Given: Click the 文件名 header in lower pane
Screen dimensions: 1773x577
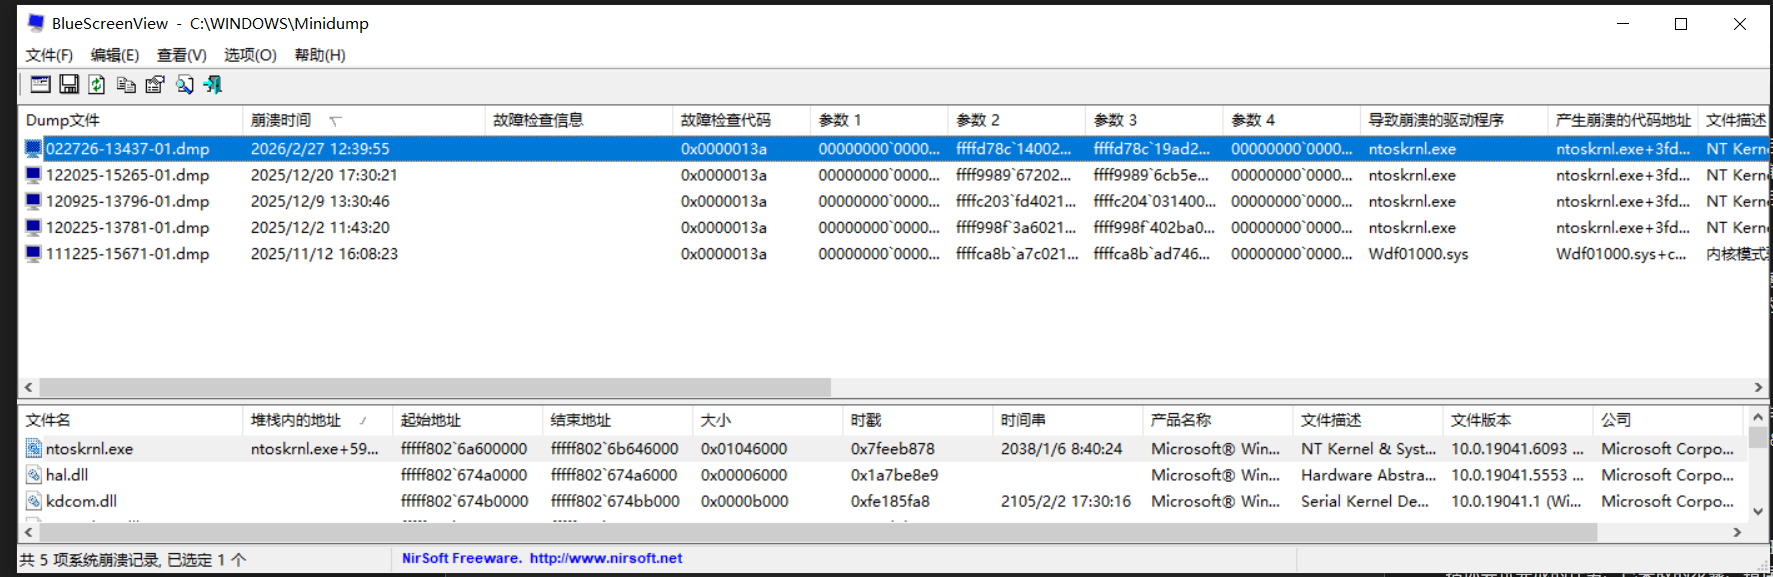Looking at the screenshot, I should pyautogui.click(x=130, y=420).
